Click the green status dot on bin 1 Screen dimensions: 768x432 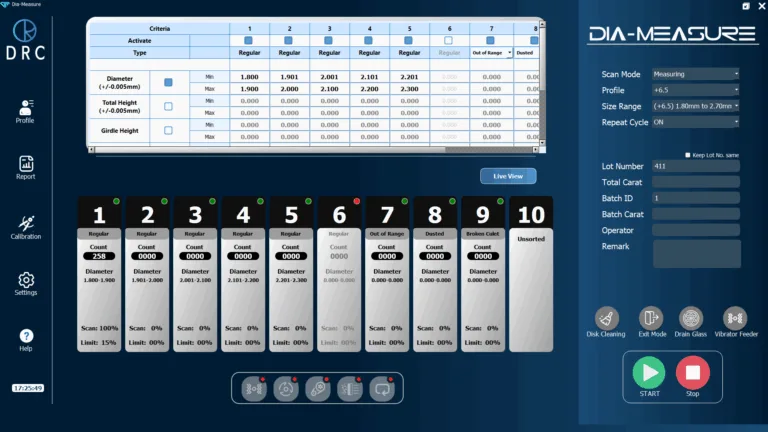pos(116,201)
